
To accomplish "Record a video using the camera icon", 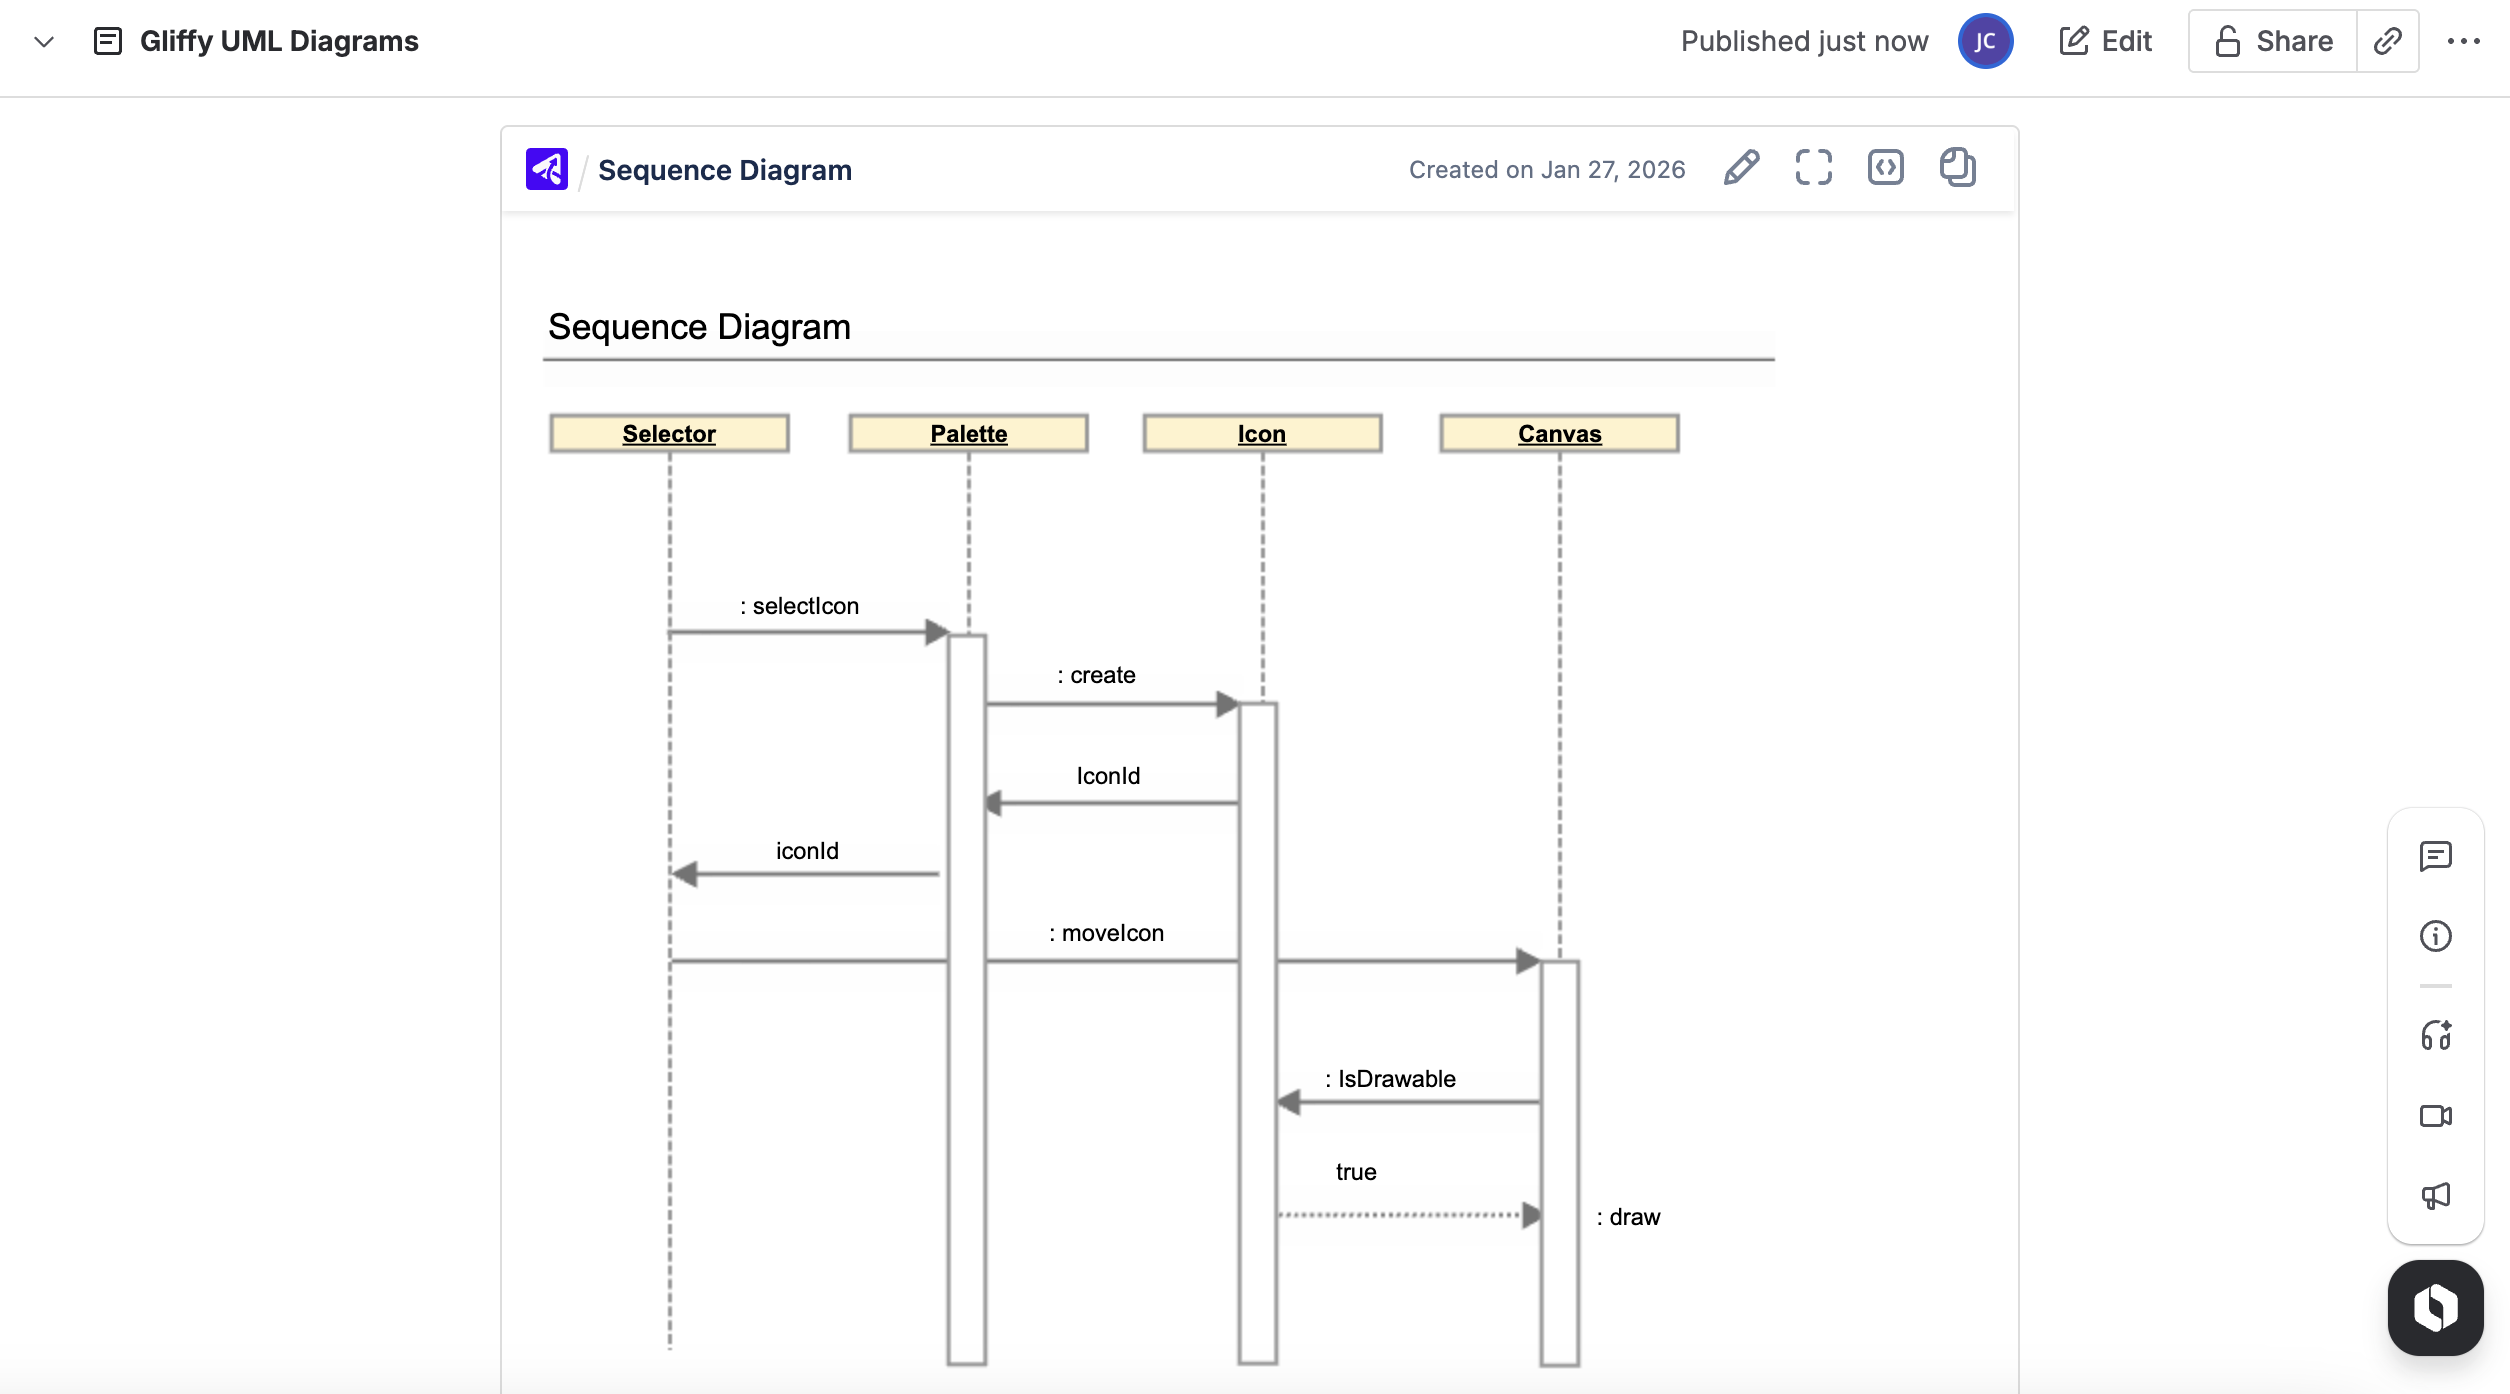I will coord(2436,1116).
